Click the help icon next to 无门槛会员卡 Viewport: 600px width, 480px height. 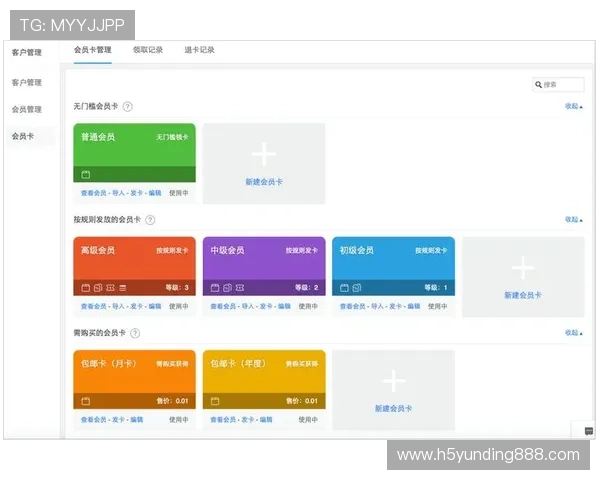[x=128, y=106]
